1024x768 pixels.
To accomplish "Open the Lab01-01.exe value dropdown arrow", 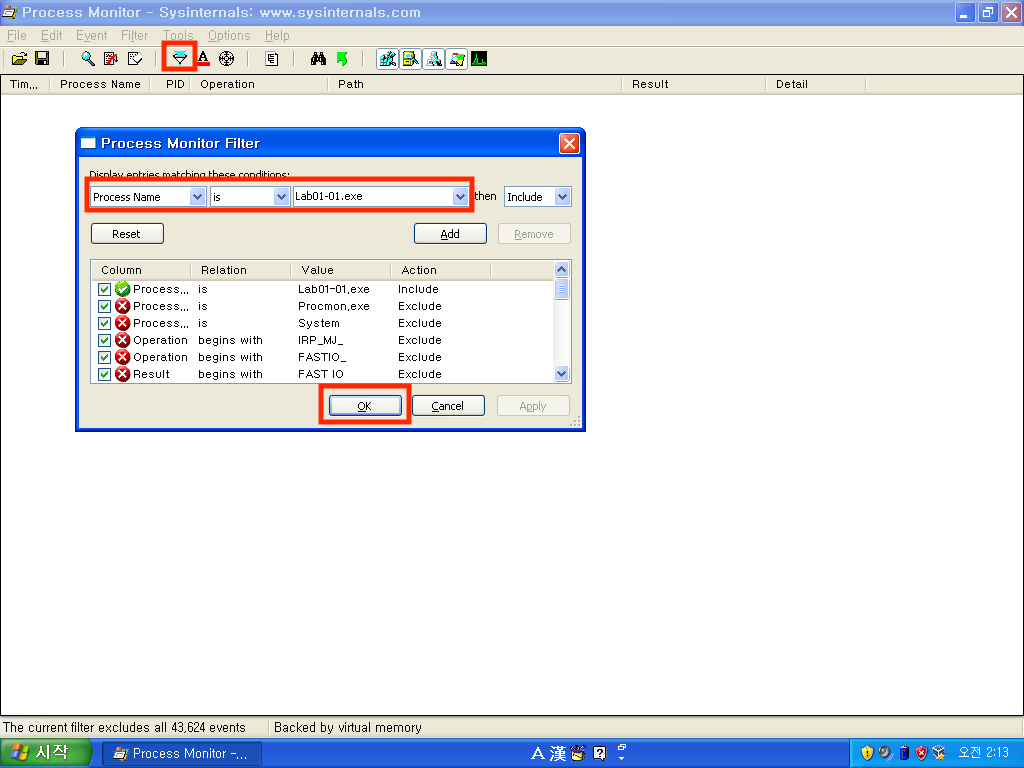I will (x=460, y=197).
